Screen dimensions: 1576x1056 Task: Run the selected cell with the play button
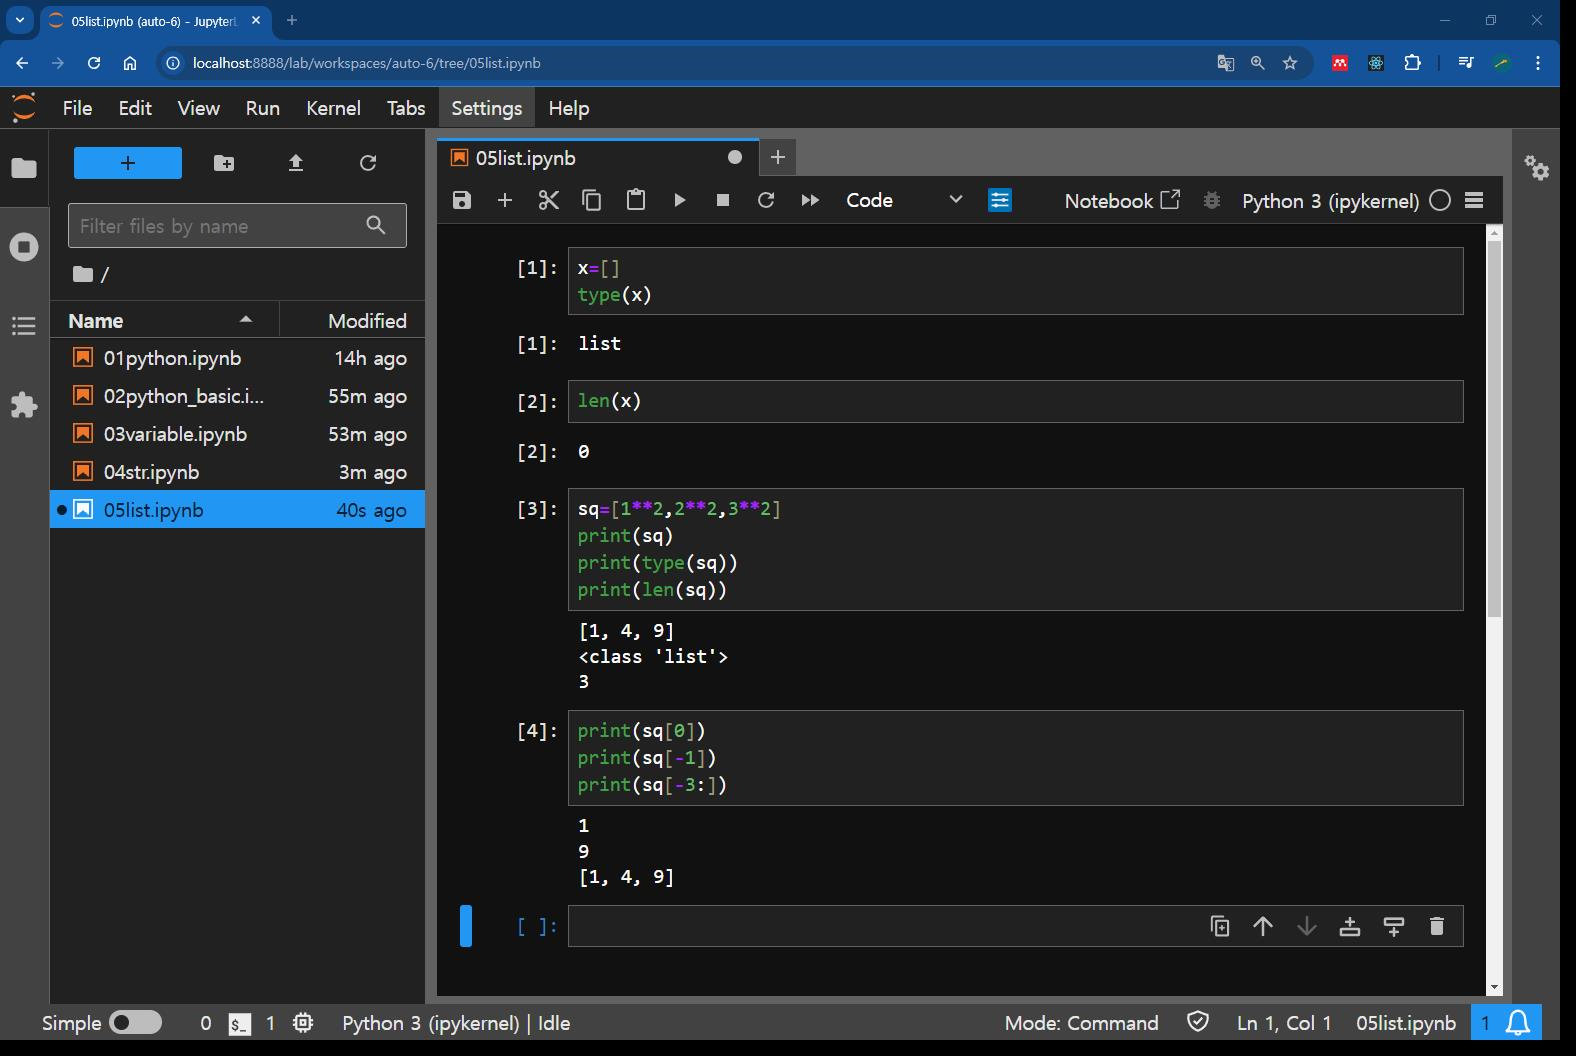click(680, 200)
